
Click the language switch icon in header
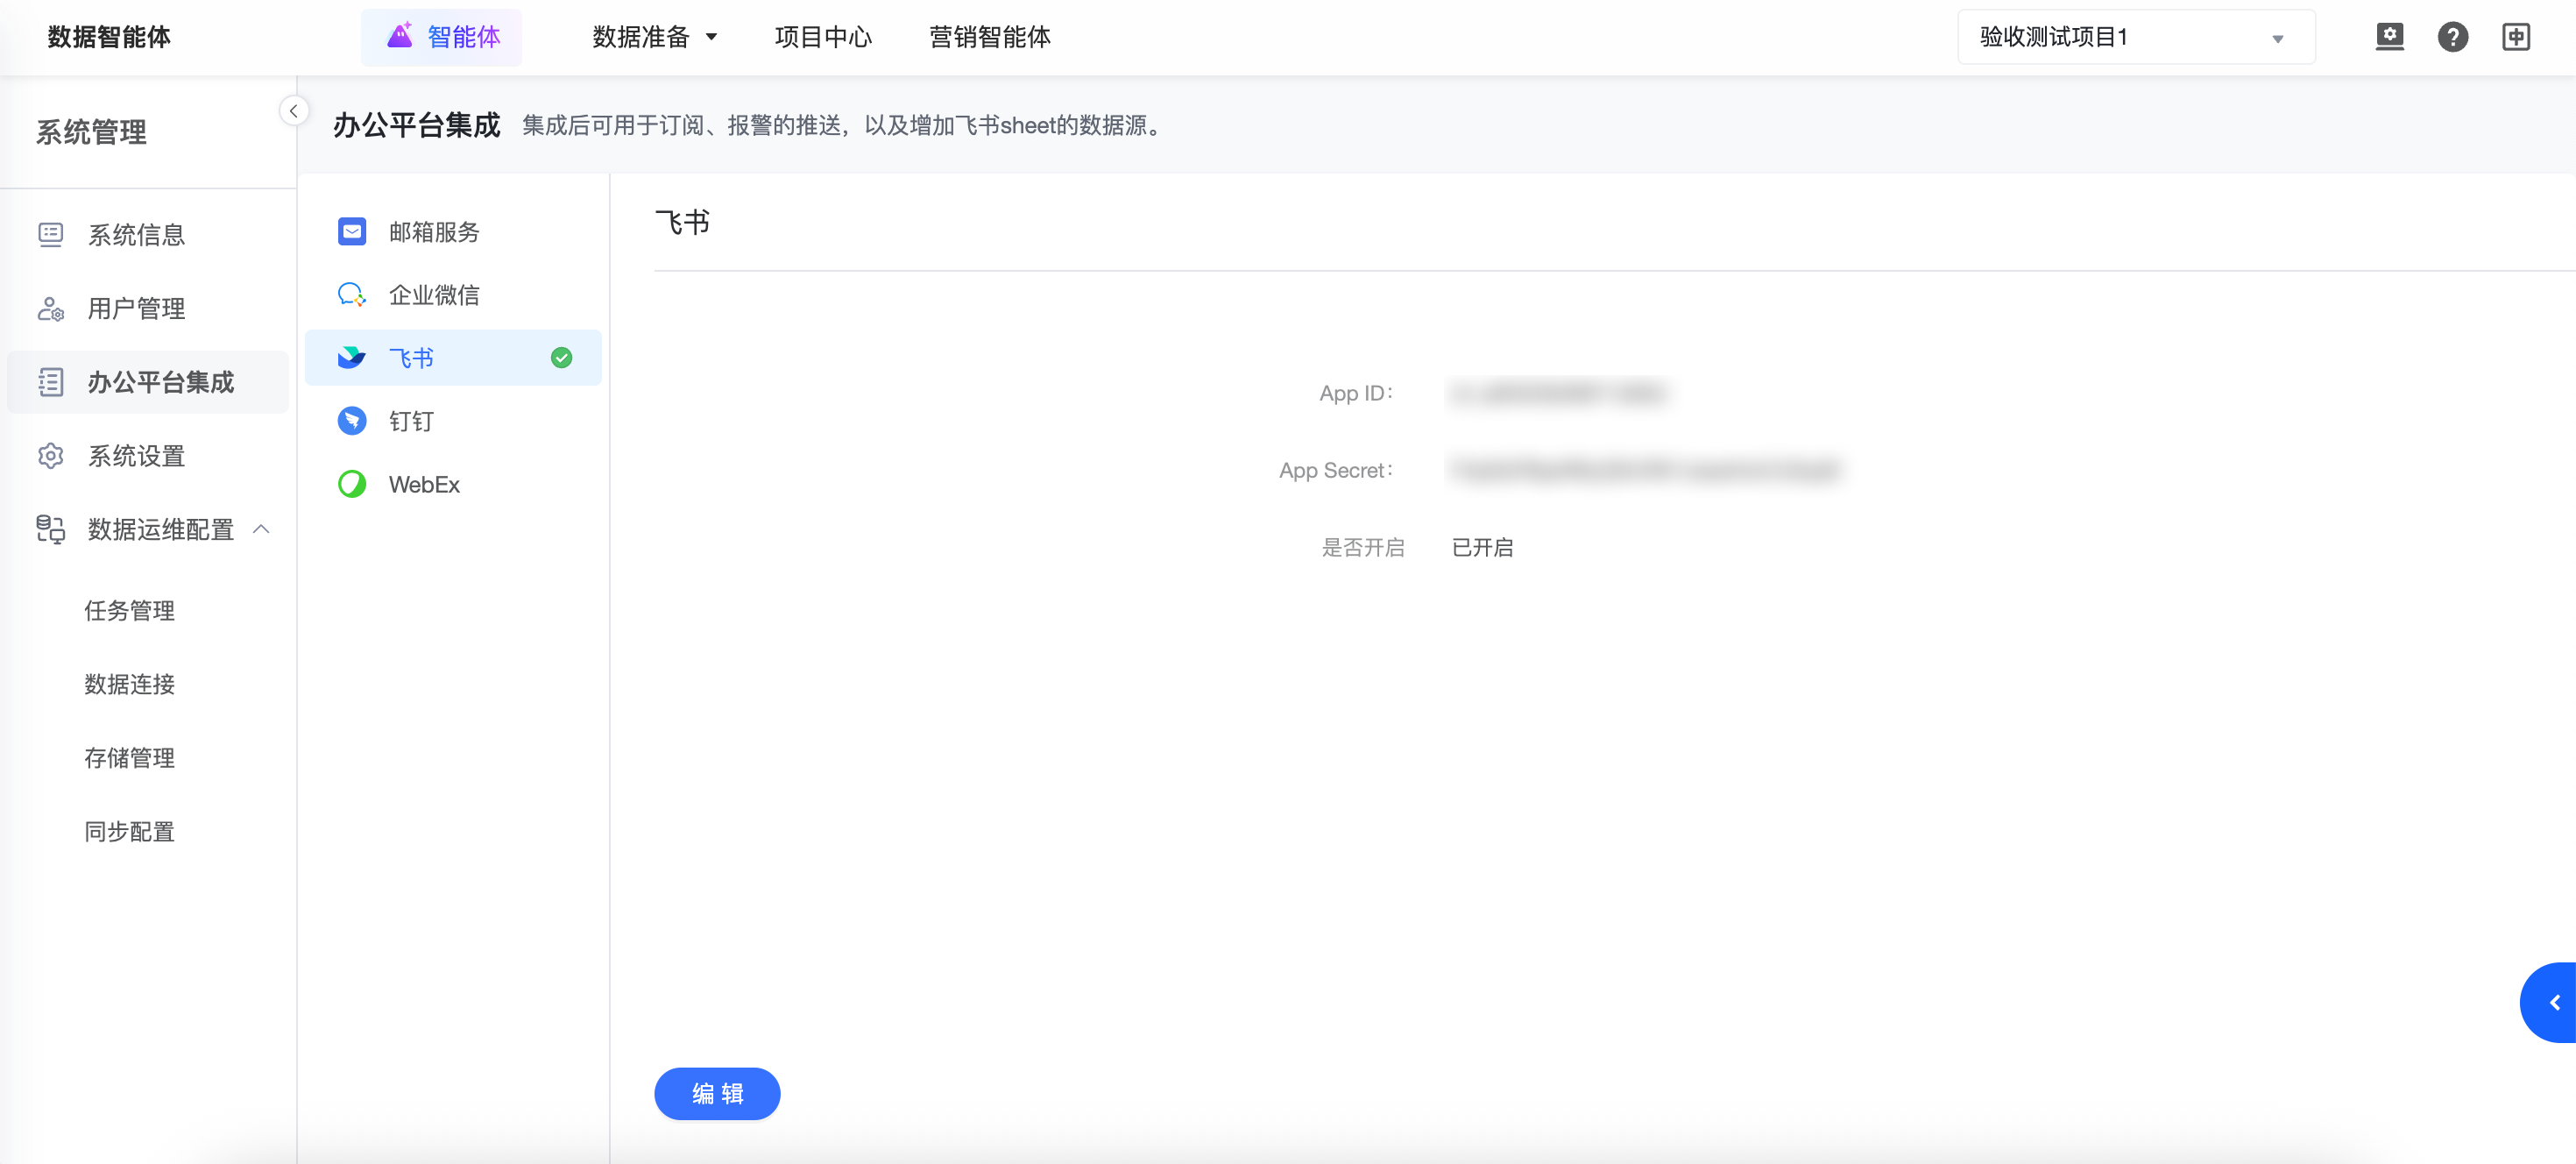2516,37
